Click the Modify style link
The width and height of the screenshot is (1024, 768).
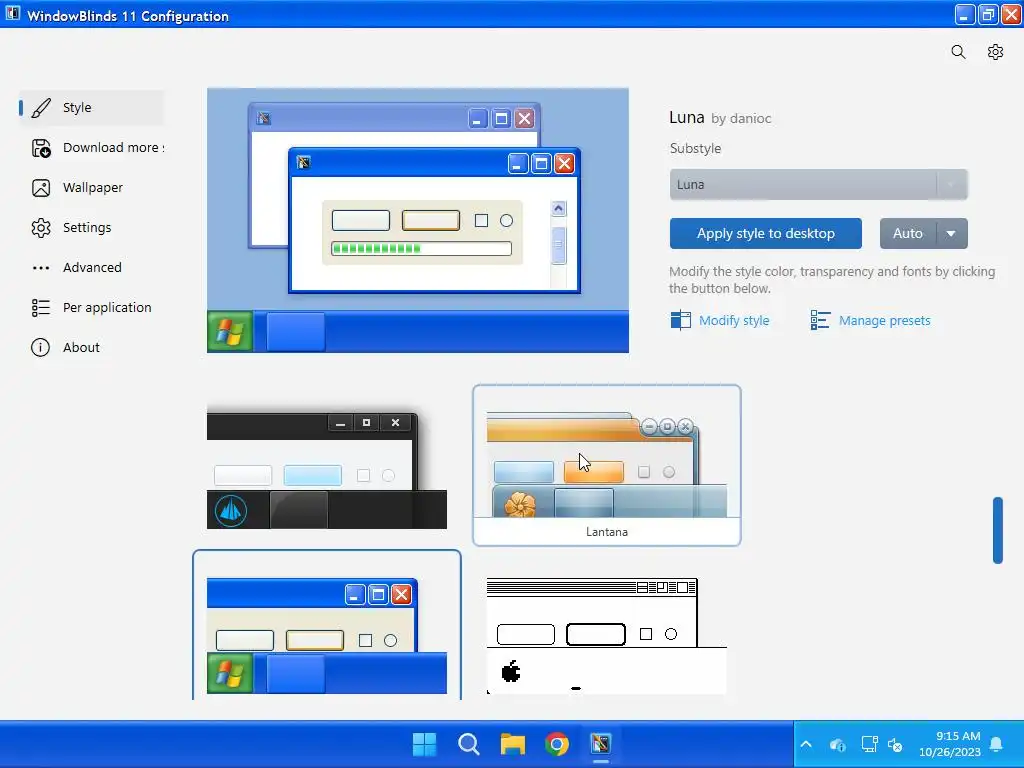click(x=734, y=321)
